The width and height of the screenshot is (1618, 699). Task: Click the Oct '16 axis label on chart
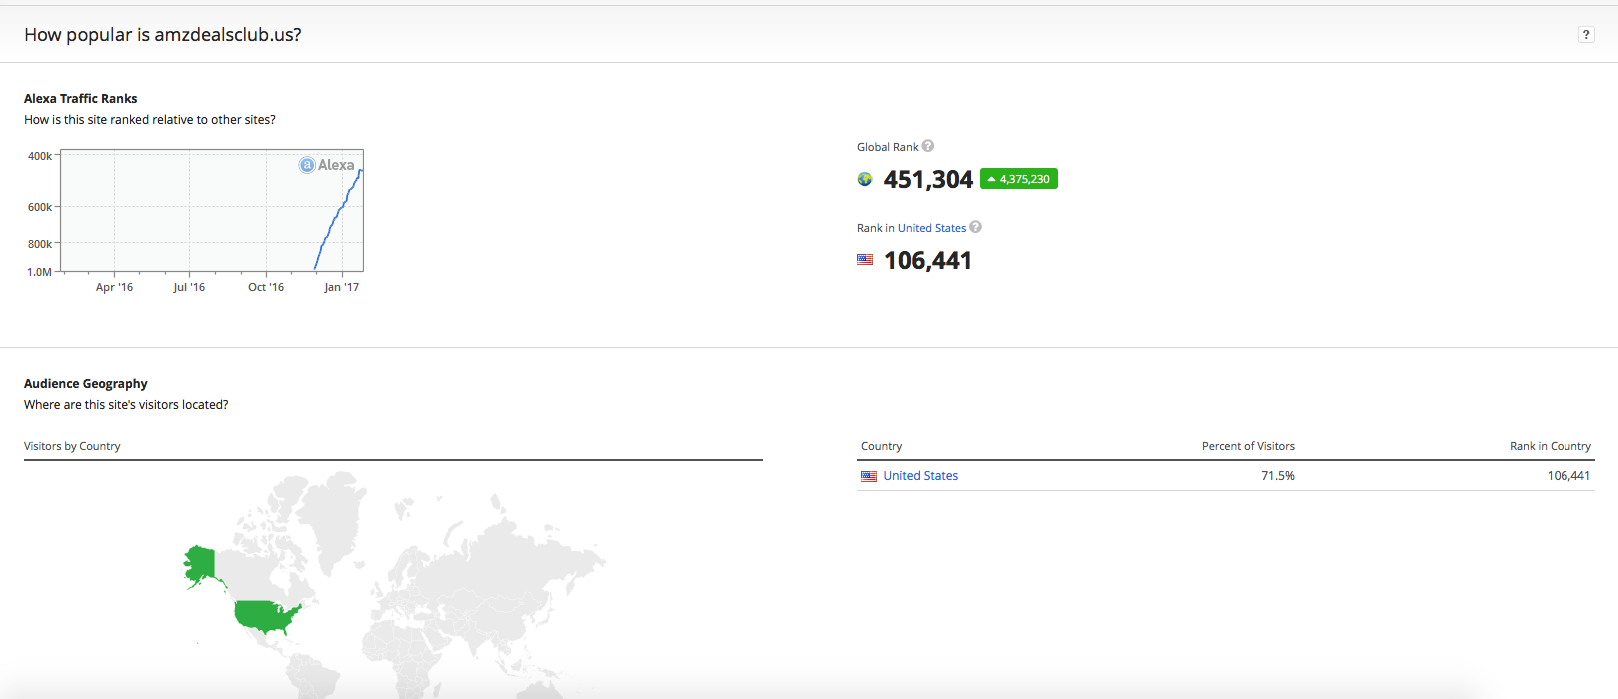coord(266,287)
